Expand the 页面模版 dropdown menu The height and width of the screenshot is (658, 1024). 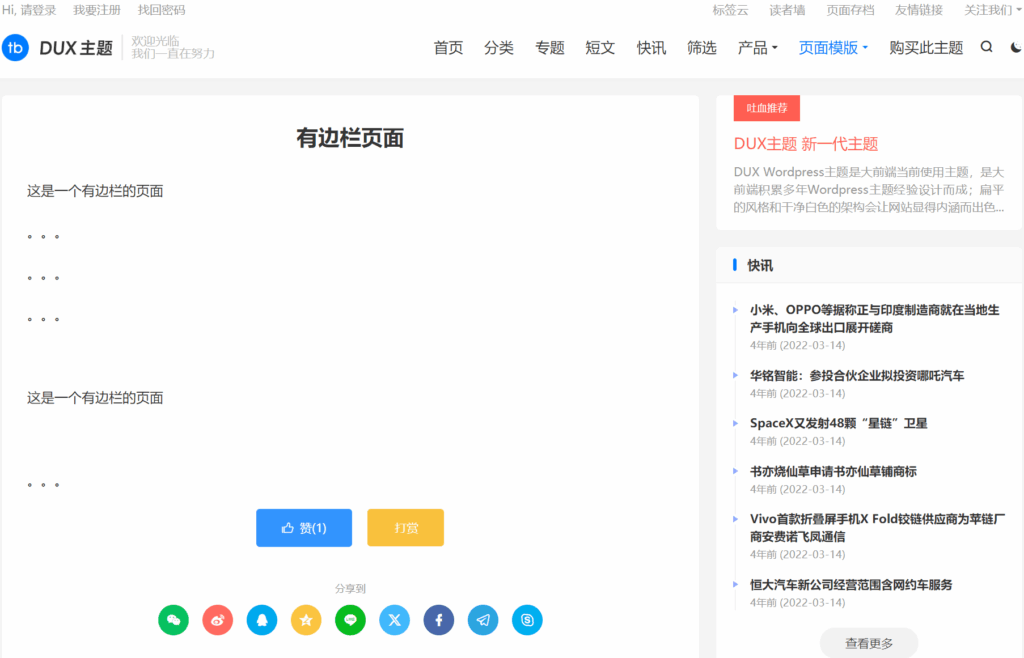coord(833,47)
